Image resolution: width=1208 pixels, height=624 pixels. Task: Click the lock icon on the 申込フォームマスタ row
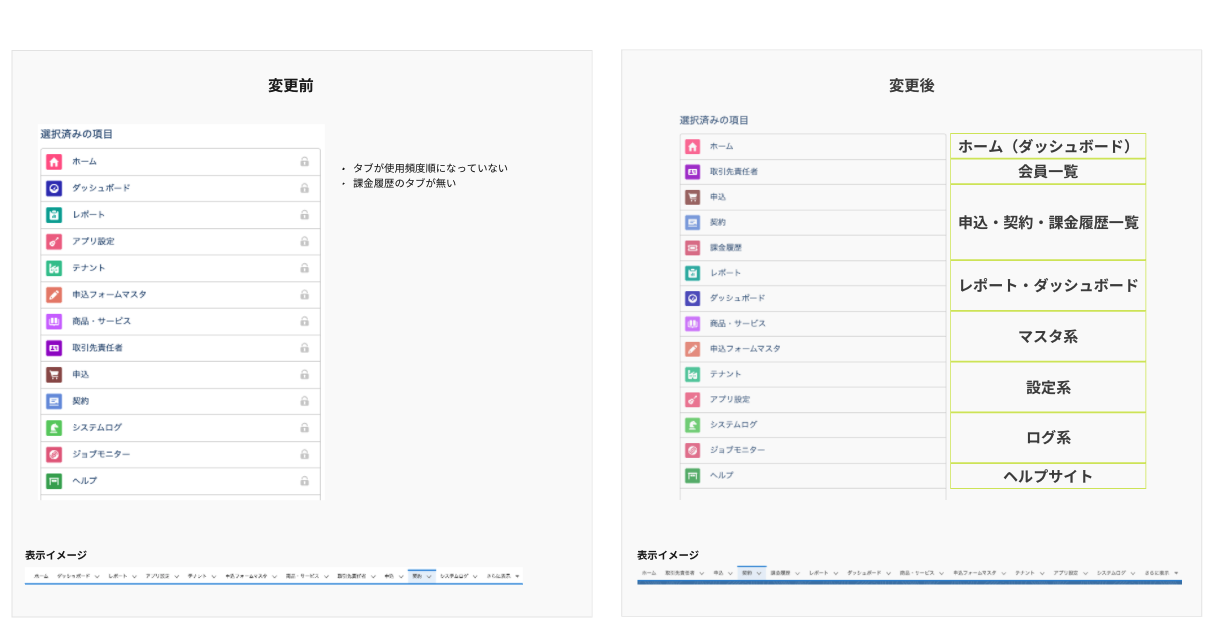[304, 295]
